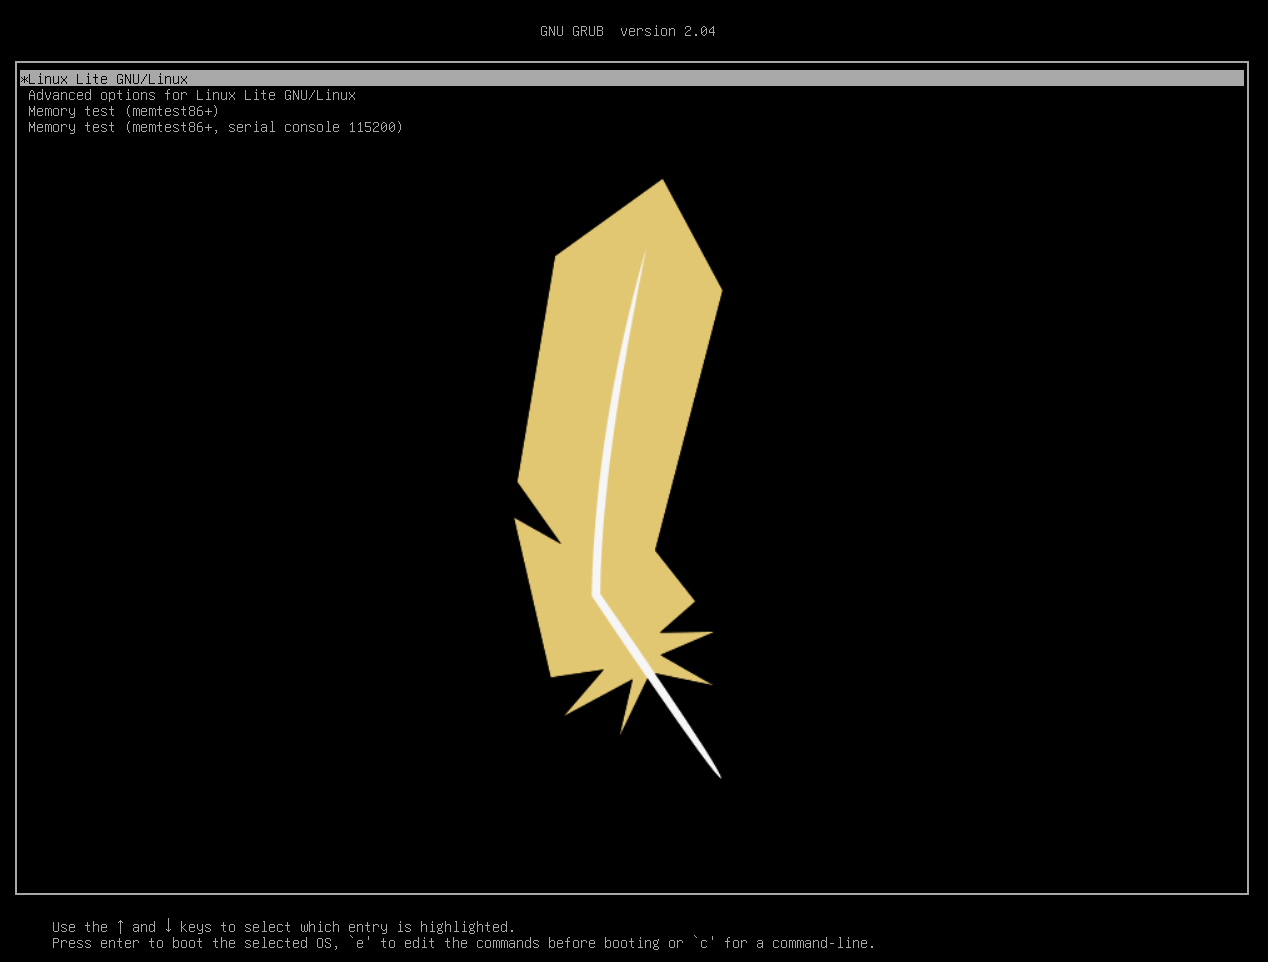Click the top tip of the feather
The height and width of the screenshot is (962, 1268).
[661, 184]
